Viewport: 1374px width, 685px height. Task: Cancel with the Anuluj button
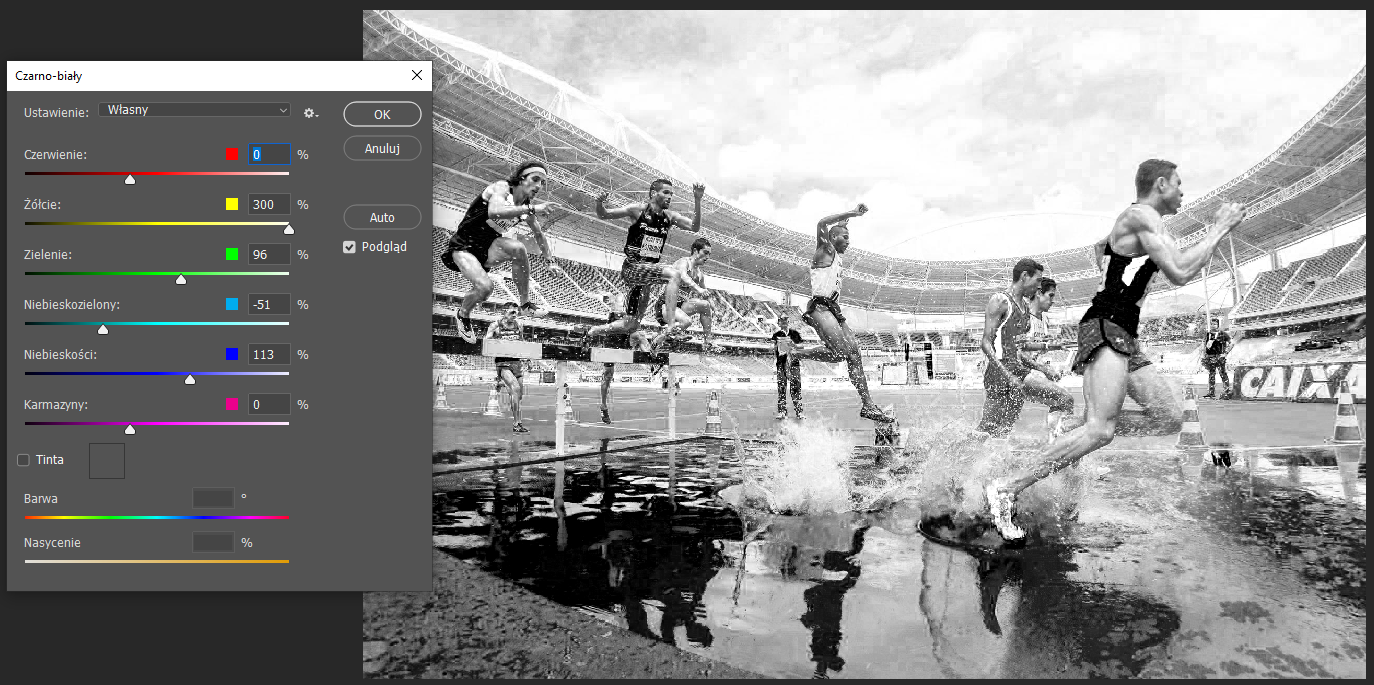coord(382,148)
